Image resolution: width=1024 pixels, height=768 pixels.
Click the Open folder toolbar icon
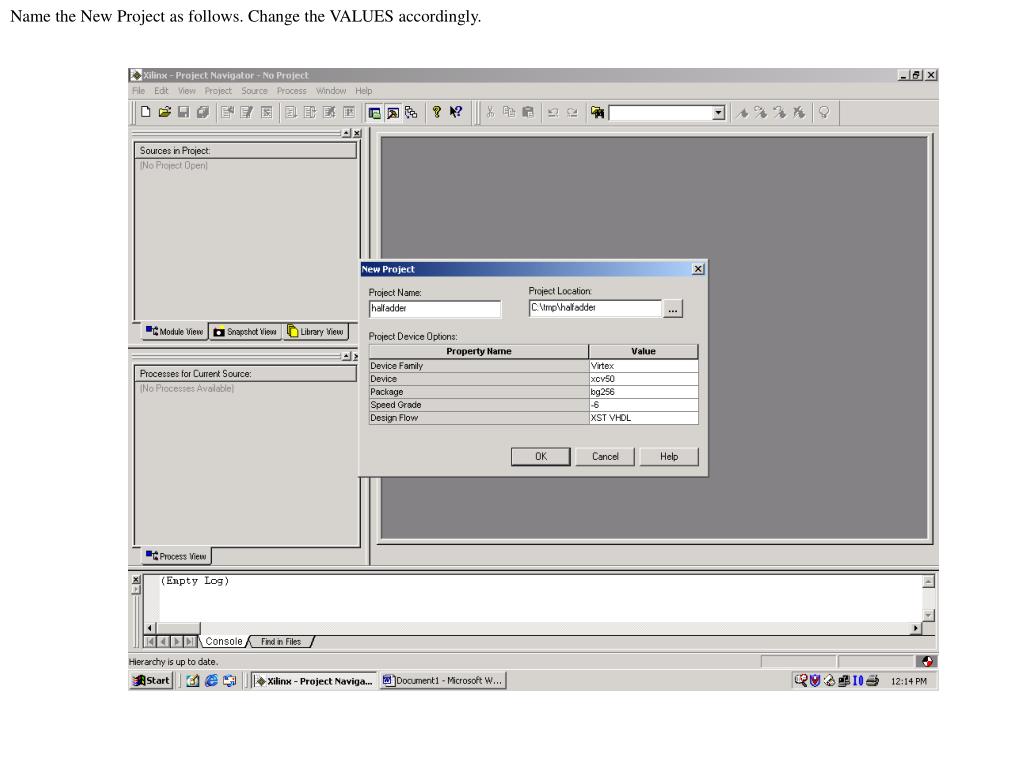(x=165, y=112)
